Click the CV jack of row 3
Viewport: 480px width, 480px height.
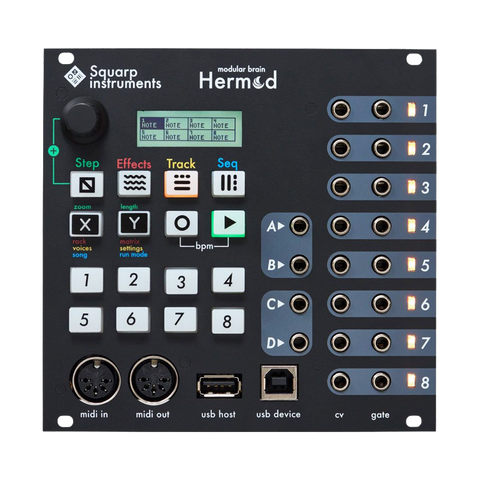click(x=340, y=187)
